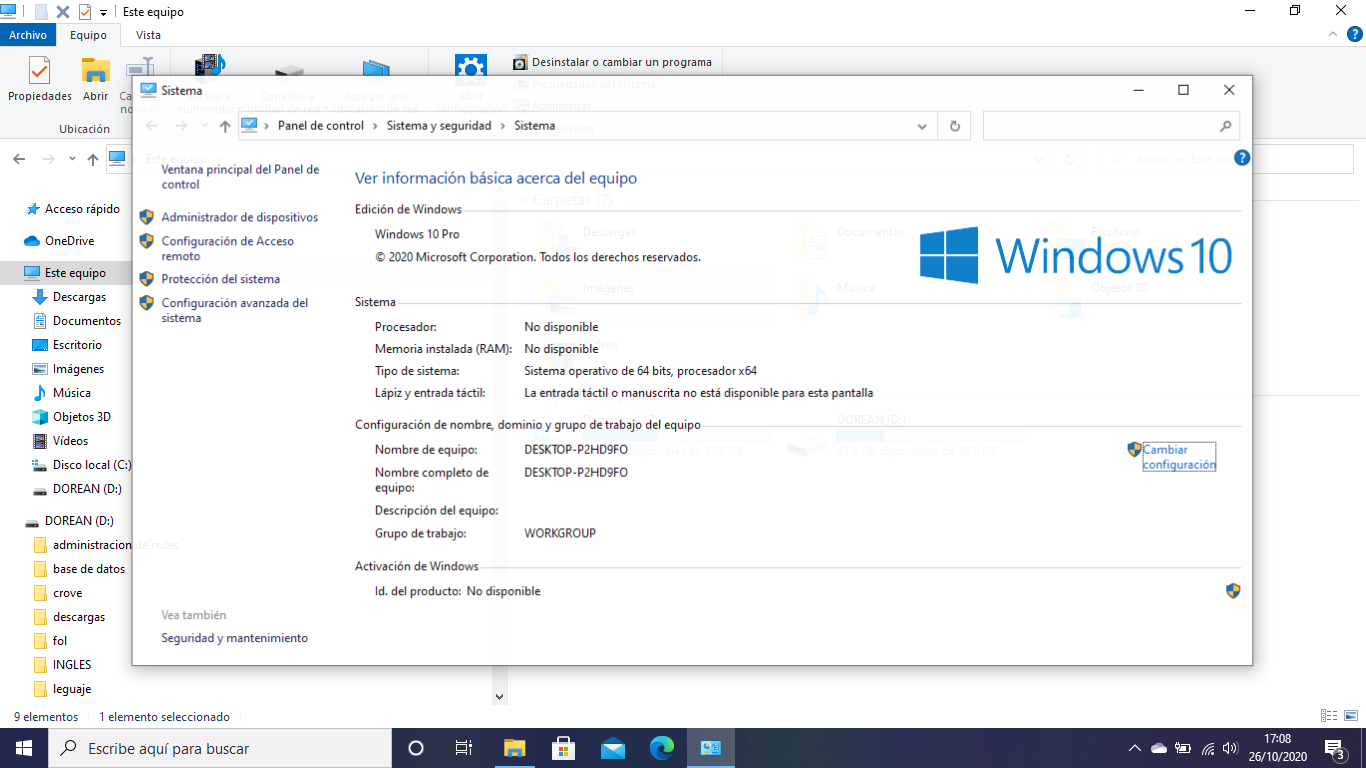The width and height of the screenshot is (1366, 768).
Task: Click the Cambiar configuración link
Action: [x=1179, y=457]
